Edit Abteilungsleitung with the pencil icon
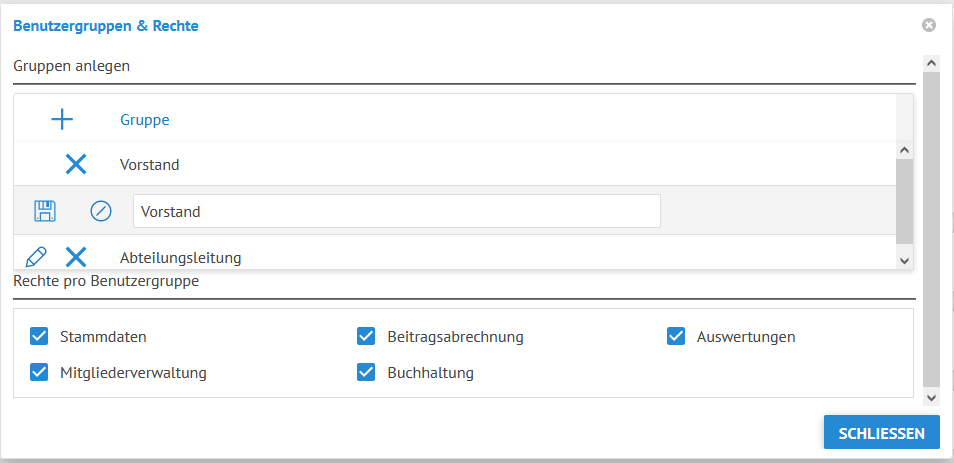954x463 pixels. point(36,257)
